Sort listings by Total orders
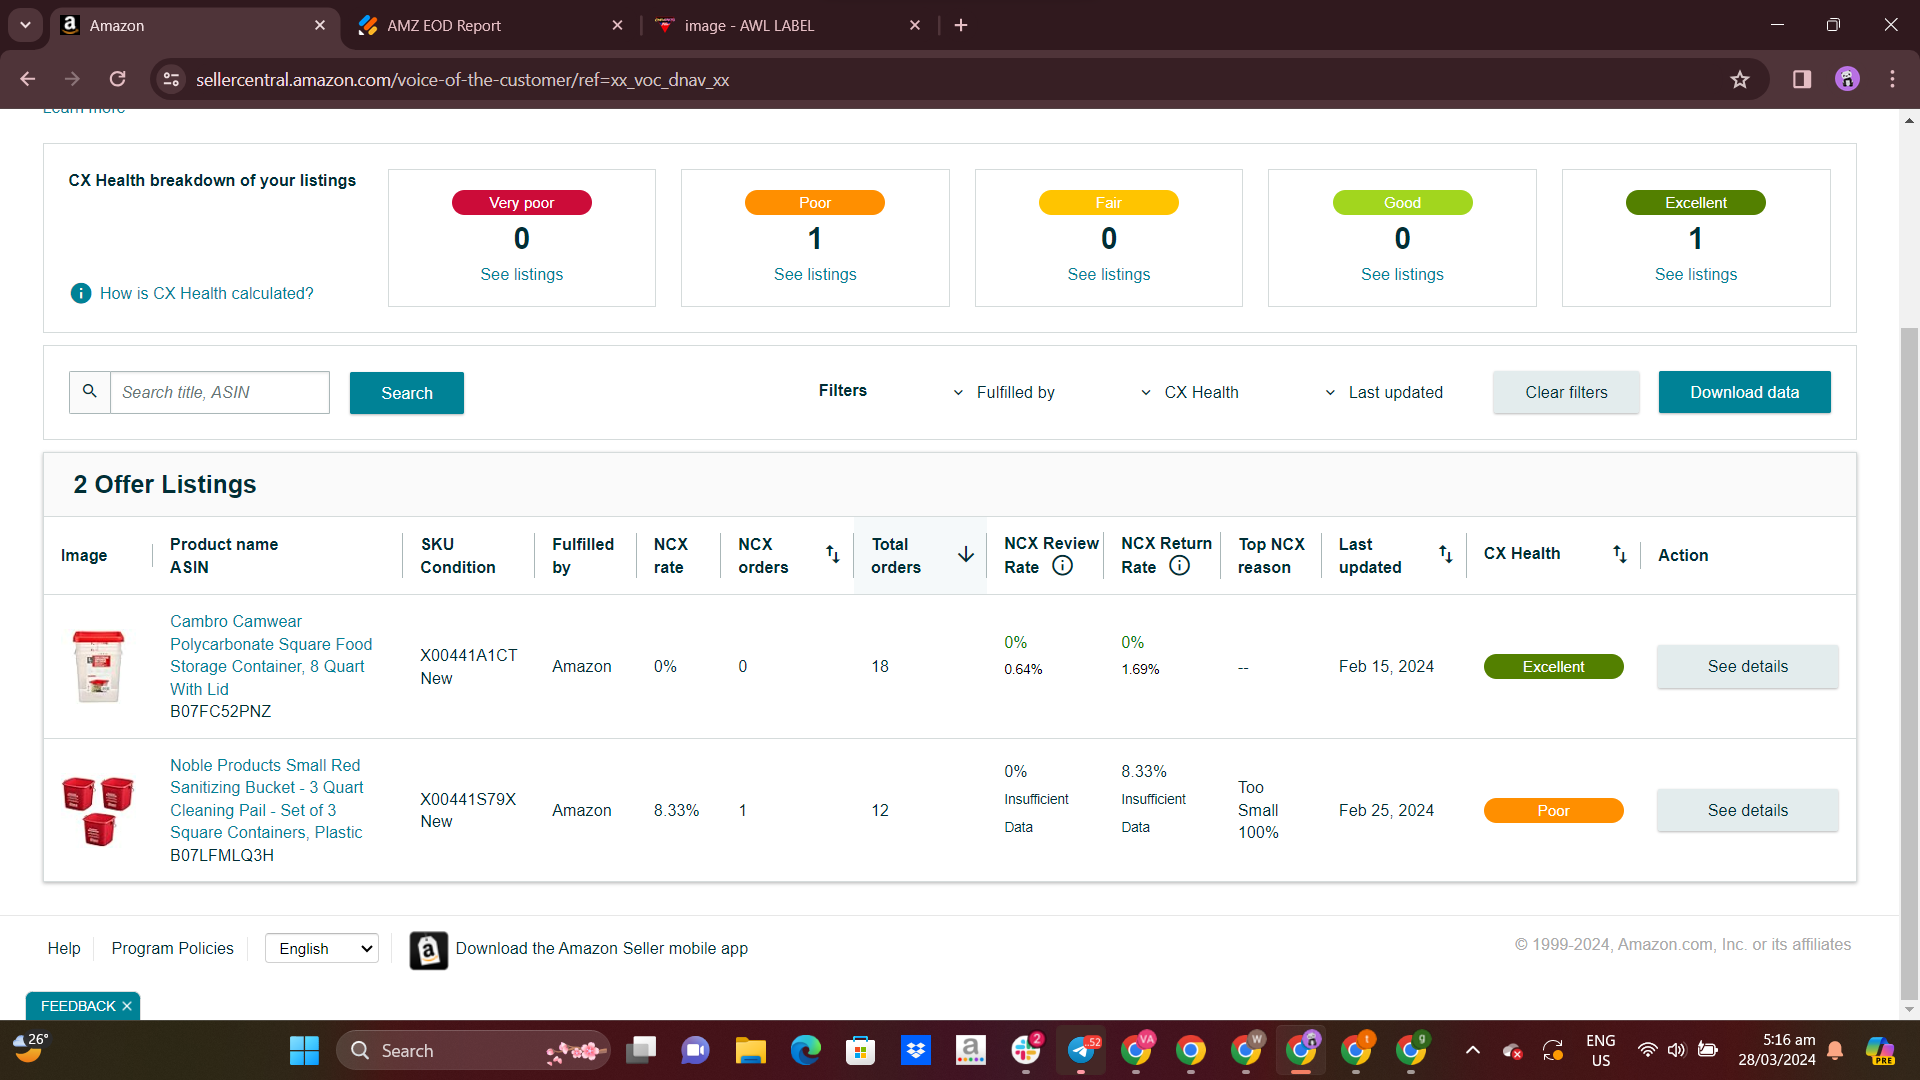The width and height of the screenshot is (1920, 1080). point(966,554)
